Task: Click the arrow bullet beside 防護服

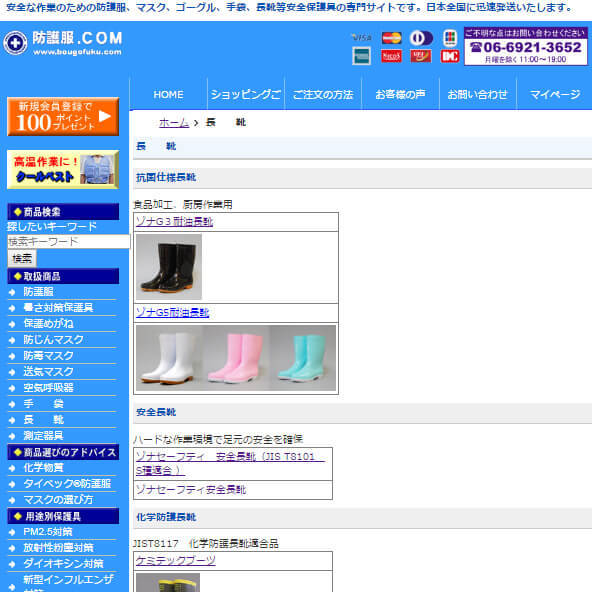Action: tap(12, 292)
